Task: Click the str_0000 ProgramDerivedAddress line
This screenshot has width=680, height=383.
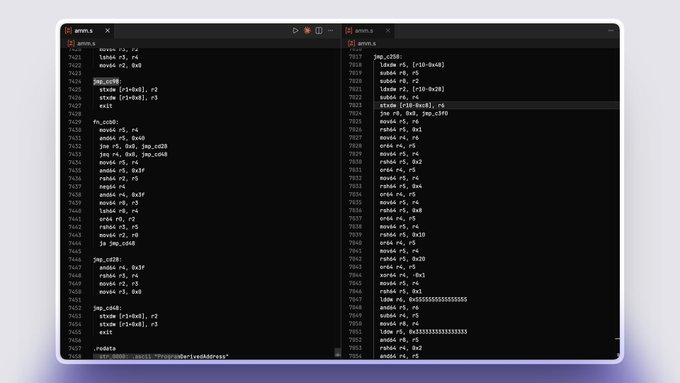Action: [164, 357]
